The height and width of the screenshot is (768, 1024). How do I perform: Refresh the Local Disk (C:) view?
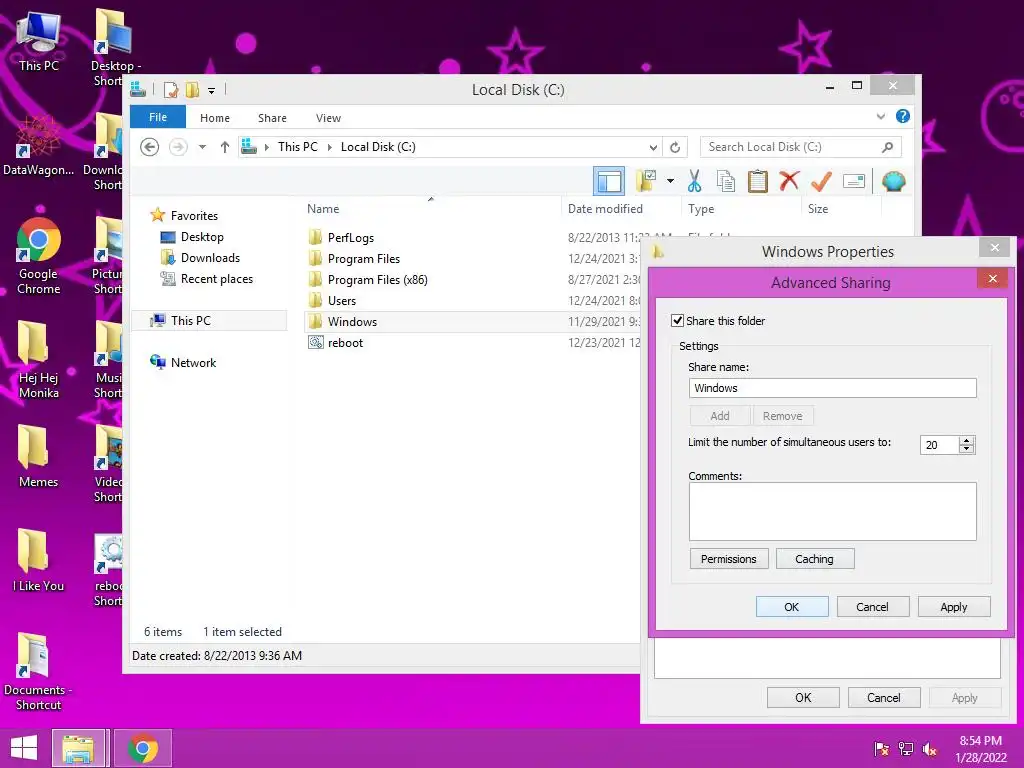coord(675,147)
